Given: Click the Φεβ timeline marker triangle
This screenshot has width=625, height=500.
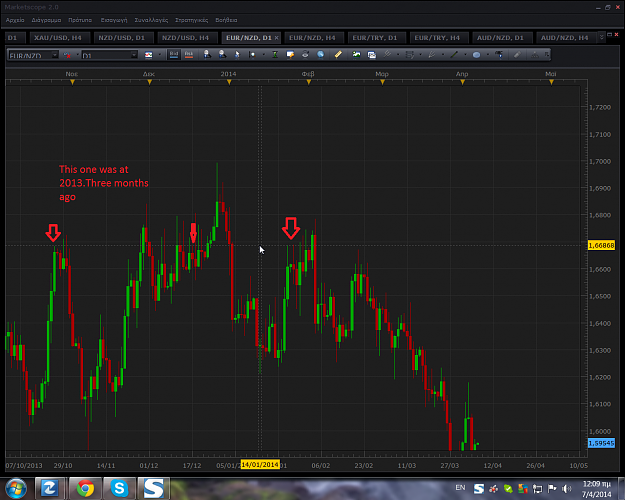Looking at the screenshot, I should click(309, 82).
